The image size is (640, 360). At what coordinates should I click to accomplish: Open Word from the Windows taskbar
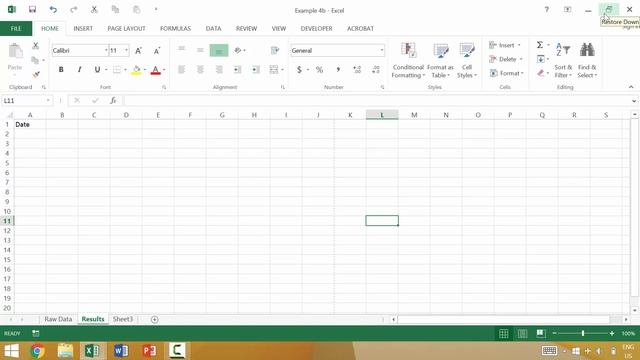(121, 351)
